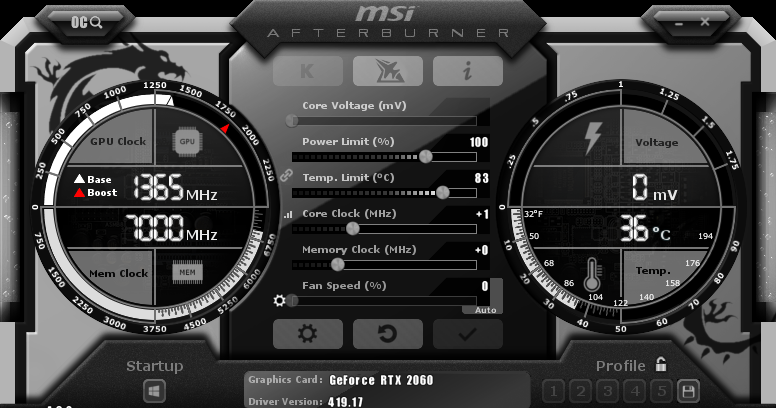
Task: Click the Fan Speed value 0
Action: point(485,286)
